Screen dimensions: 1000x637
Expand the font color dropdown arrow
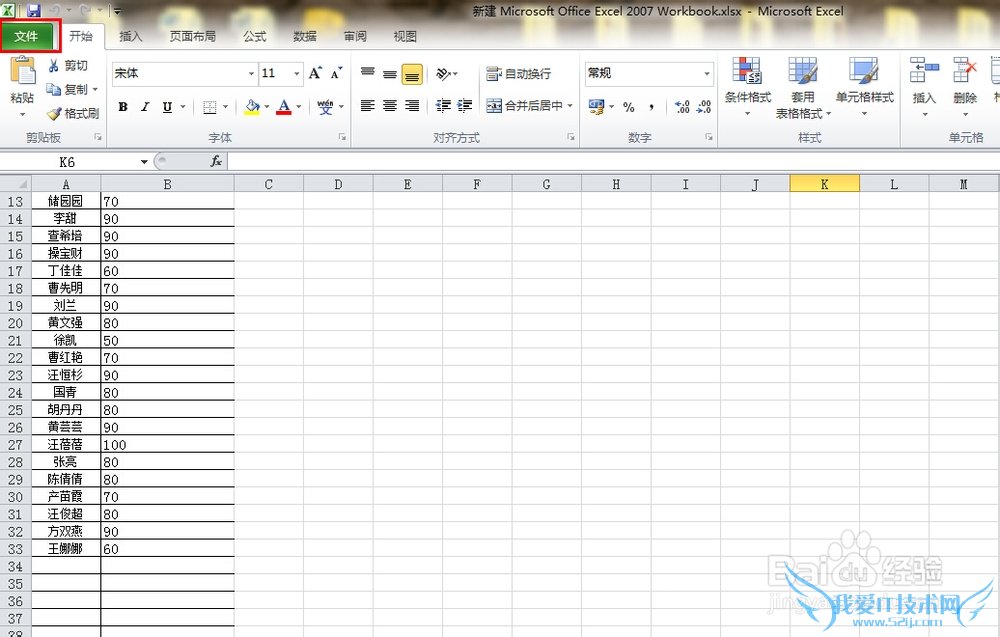coord(298,107)
